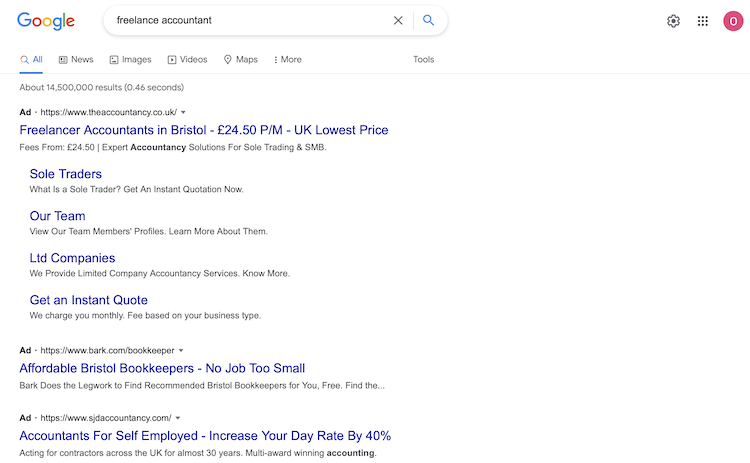
Task: Click the Google logo
Action: click(46, 21)
